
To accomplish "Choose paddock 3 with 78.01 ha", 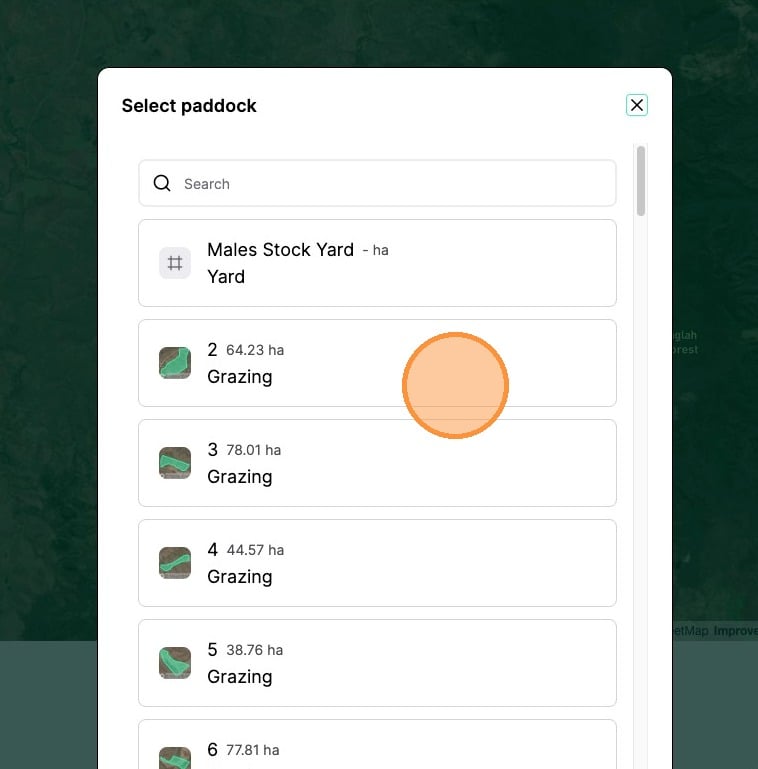I will click(377, 463).
